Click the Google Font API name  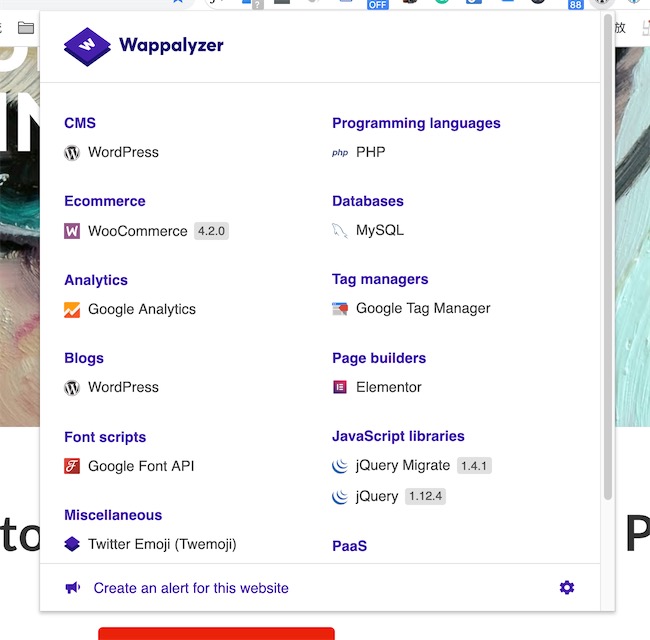(141, 466)
